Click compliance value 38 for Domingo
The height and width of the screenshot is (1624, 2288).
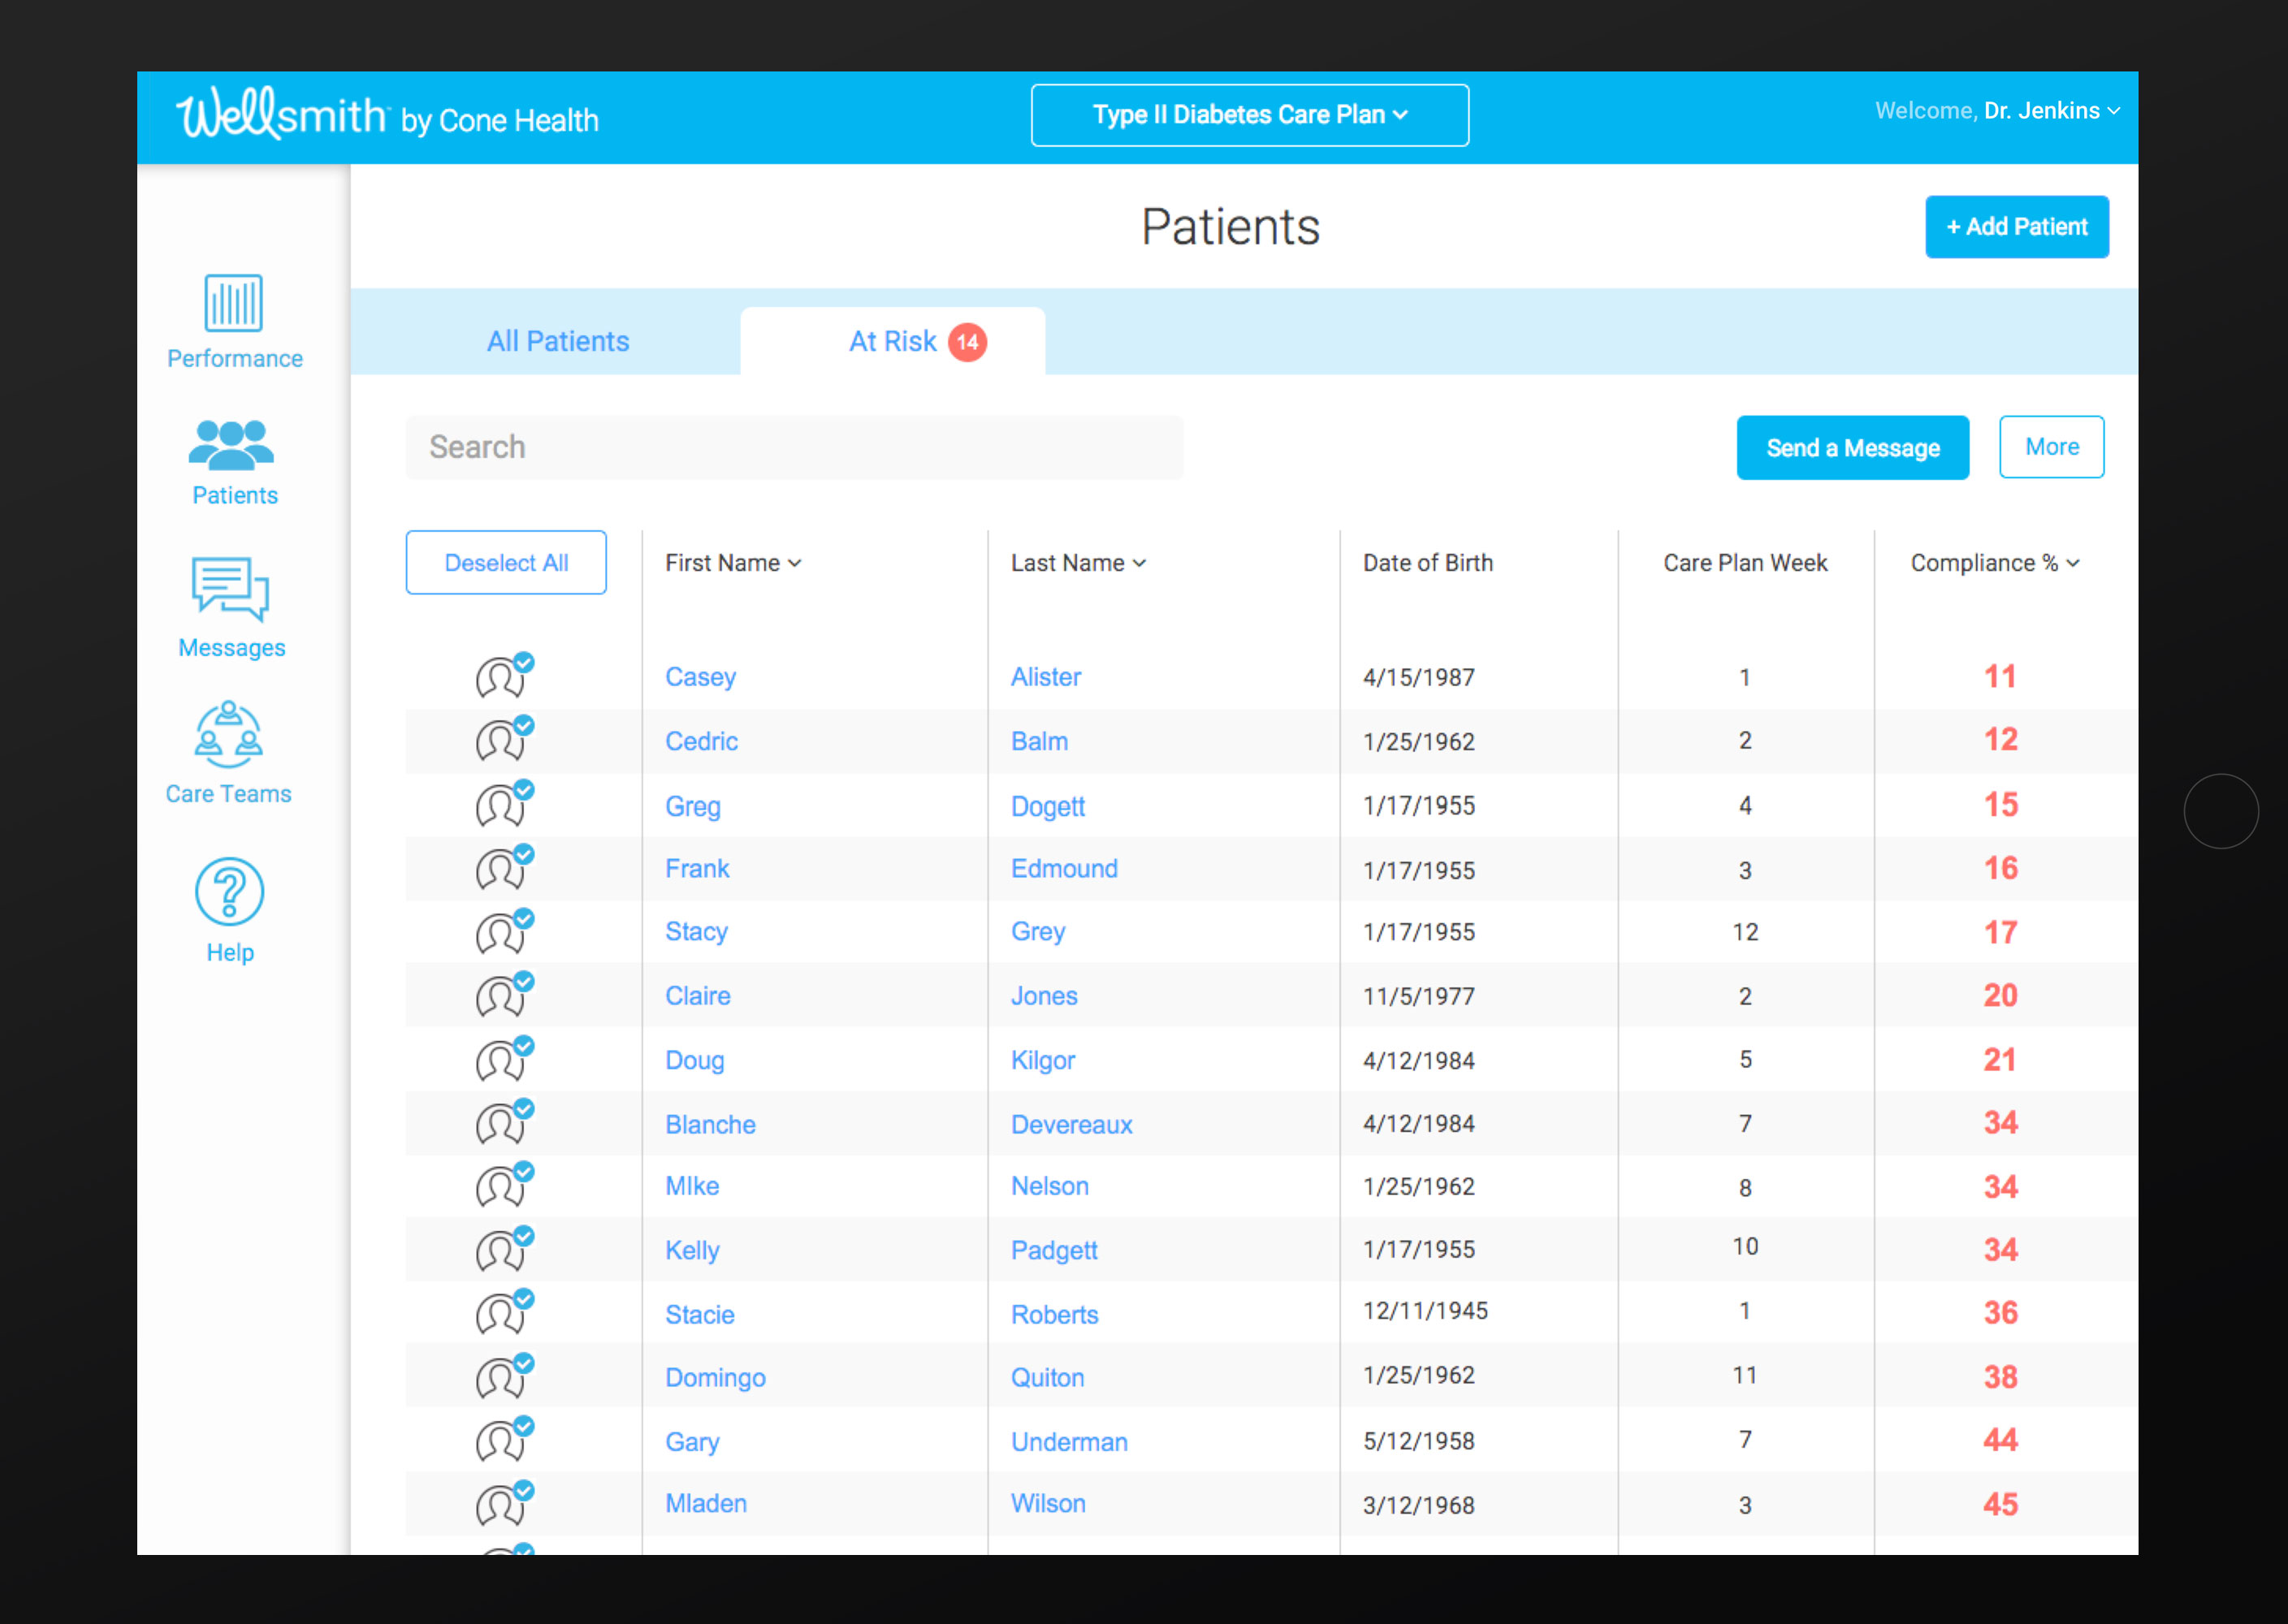[x=2000, y=1377]
